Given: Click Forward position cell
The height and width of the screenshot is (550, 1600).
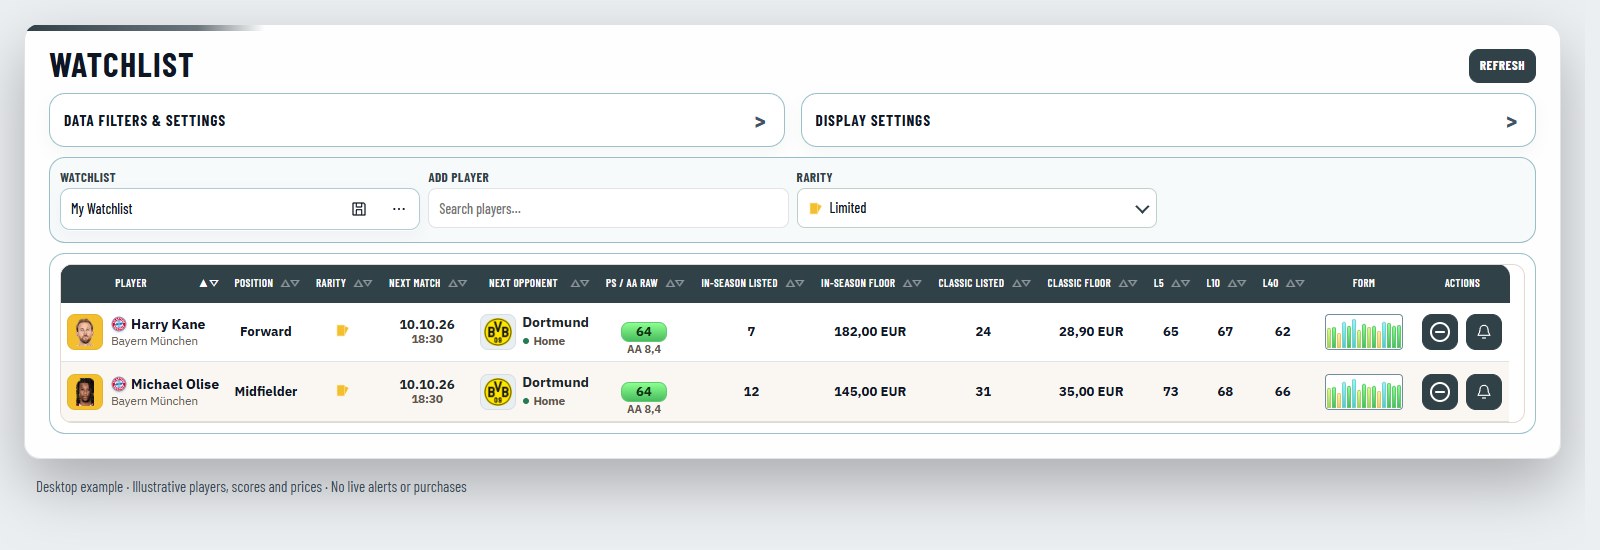Looking at the screenshot, I should pos(266,332).
